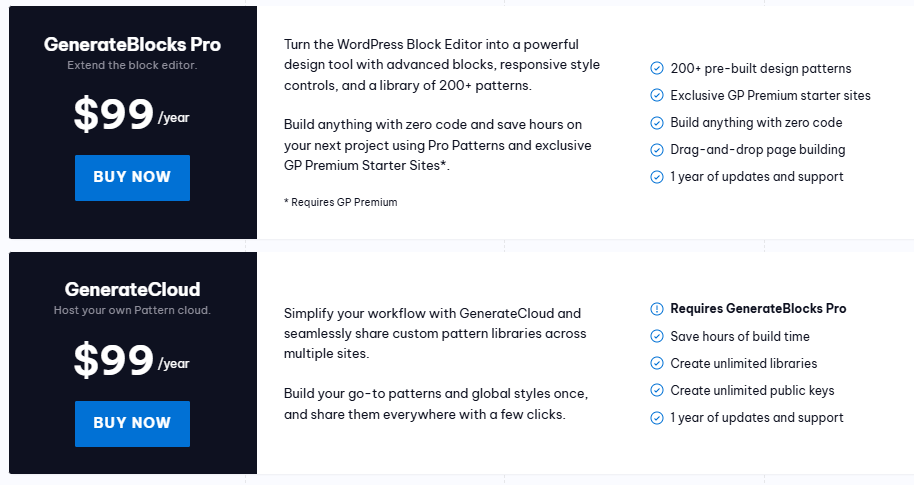The height and width of the screenshot is (485, 914).
Task: Click alert icon beside Requires GenerateBlocks Pro
Action: pos(657,309)
